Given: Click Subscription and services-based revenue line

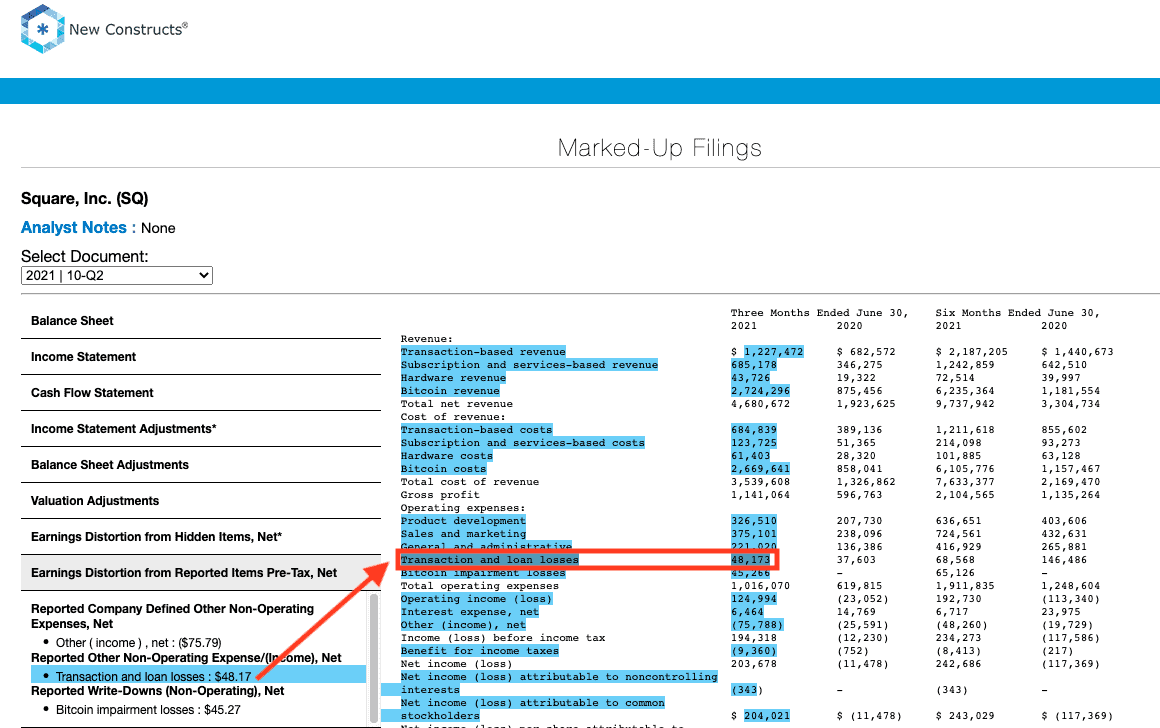Looking at the screenshot, I should (x=529, y=365).
